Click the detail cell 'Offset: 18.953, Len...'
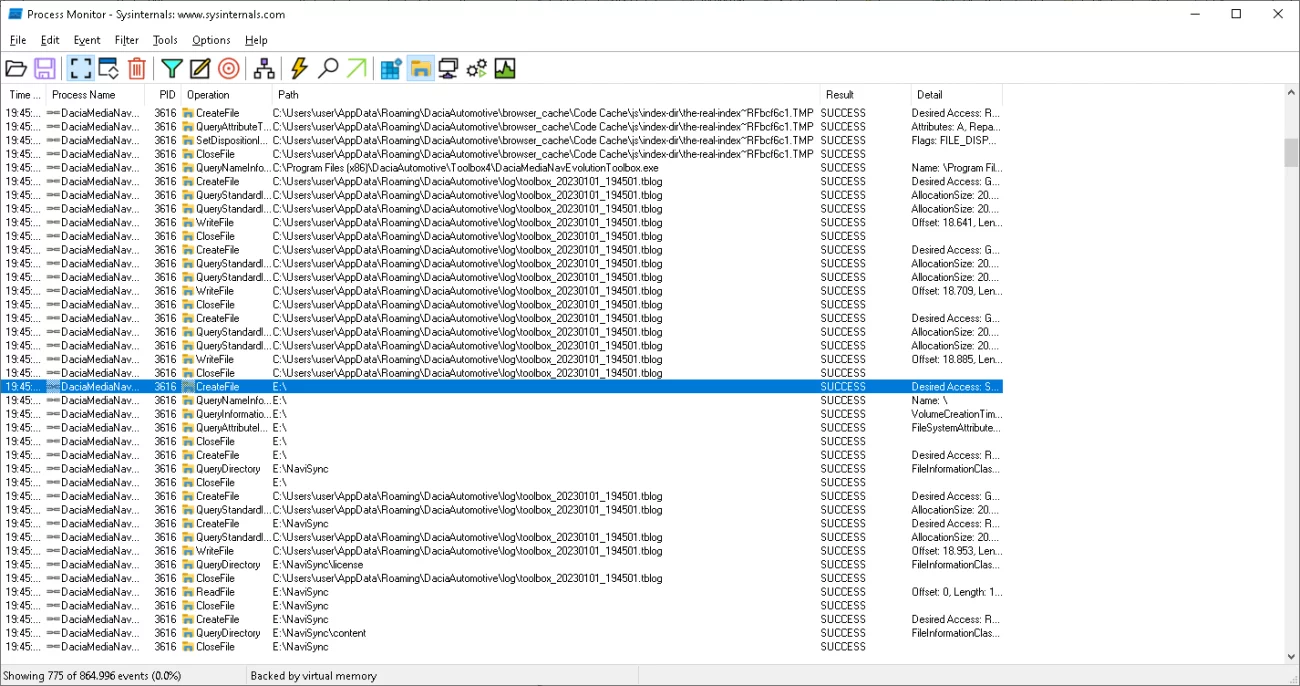Image resolution: width=1300 pixels, height=686 pixels. click(956, 551)
